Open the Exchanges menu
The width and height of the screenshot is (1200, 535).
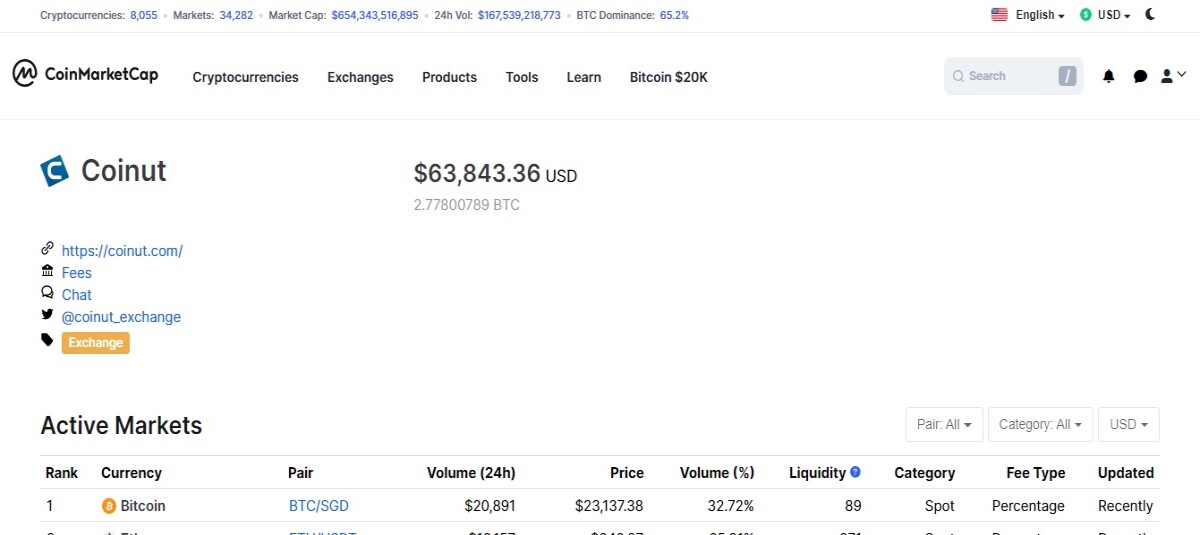pos(360,77)
